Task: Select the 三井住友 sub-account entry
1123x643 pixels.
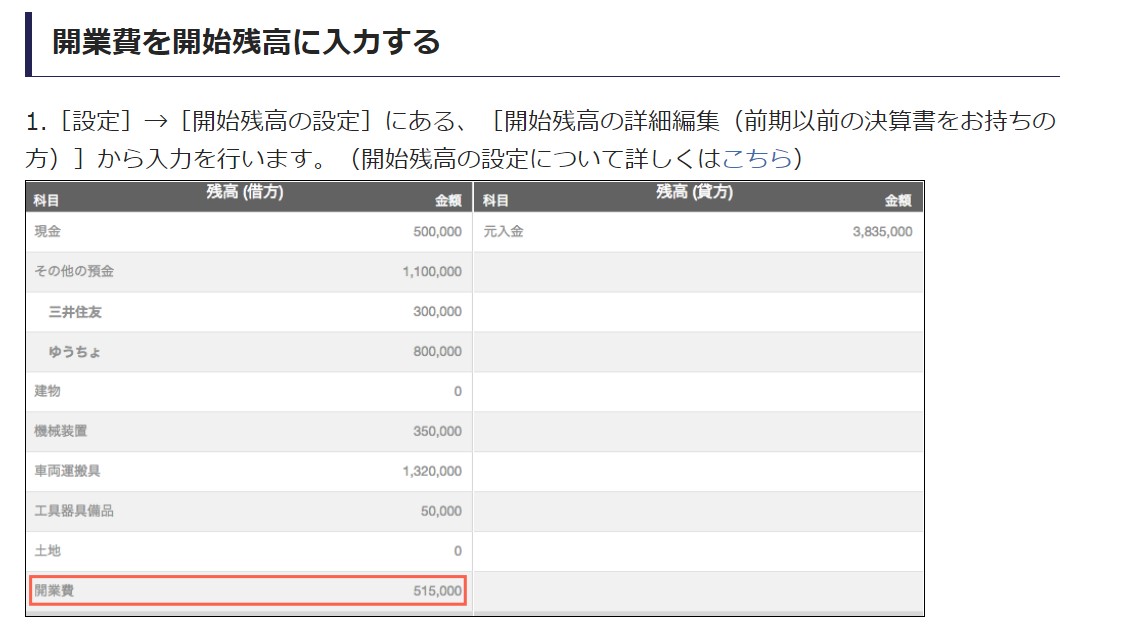Action: tap(75, 311)
